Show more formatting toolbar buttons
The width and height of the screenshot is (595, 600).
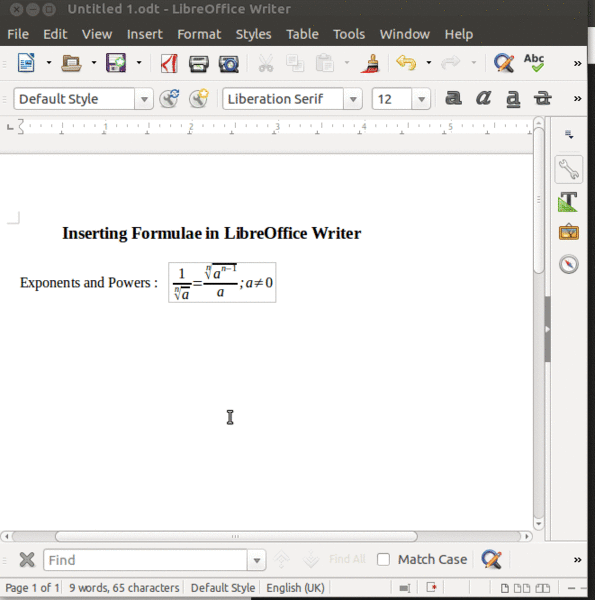pos(577,99)
